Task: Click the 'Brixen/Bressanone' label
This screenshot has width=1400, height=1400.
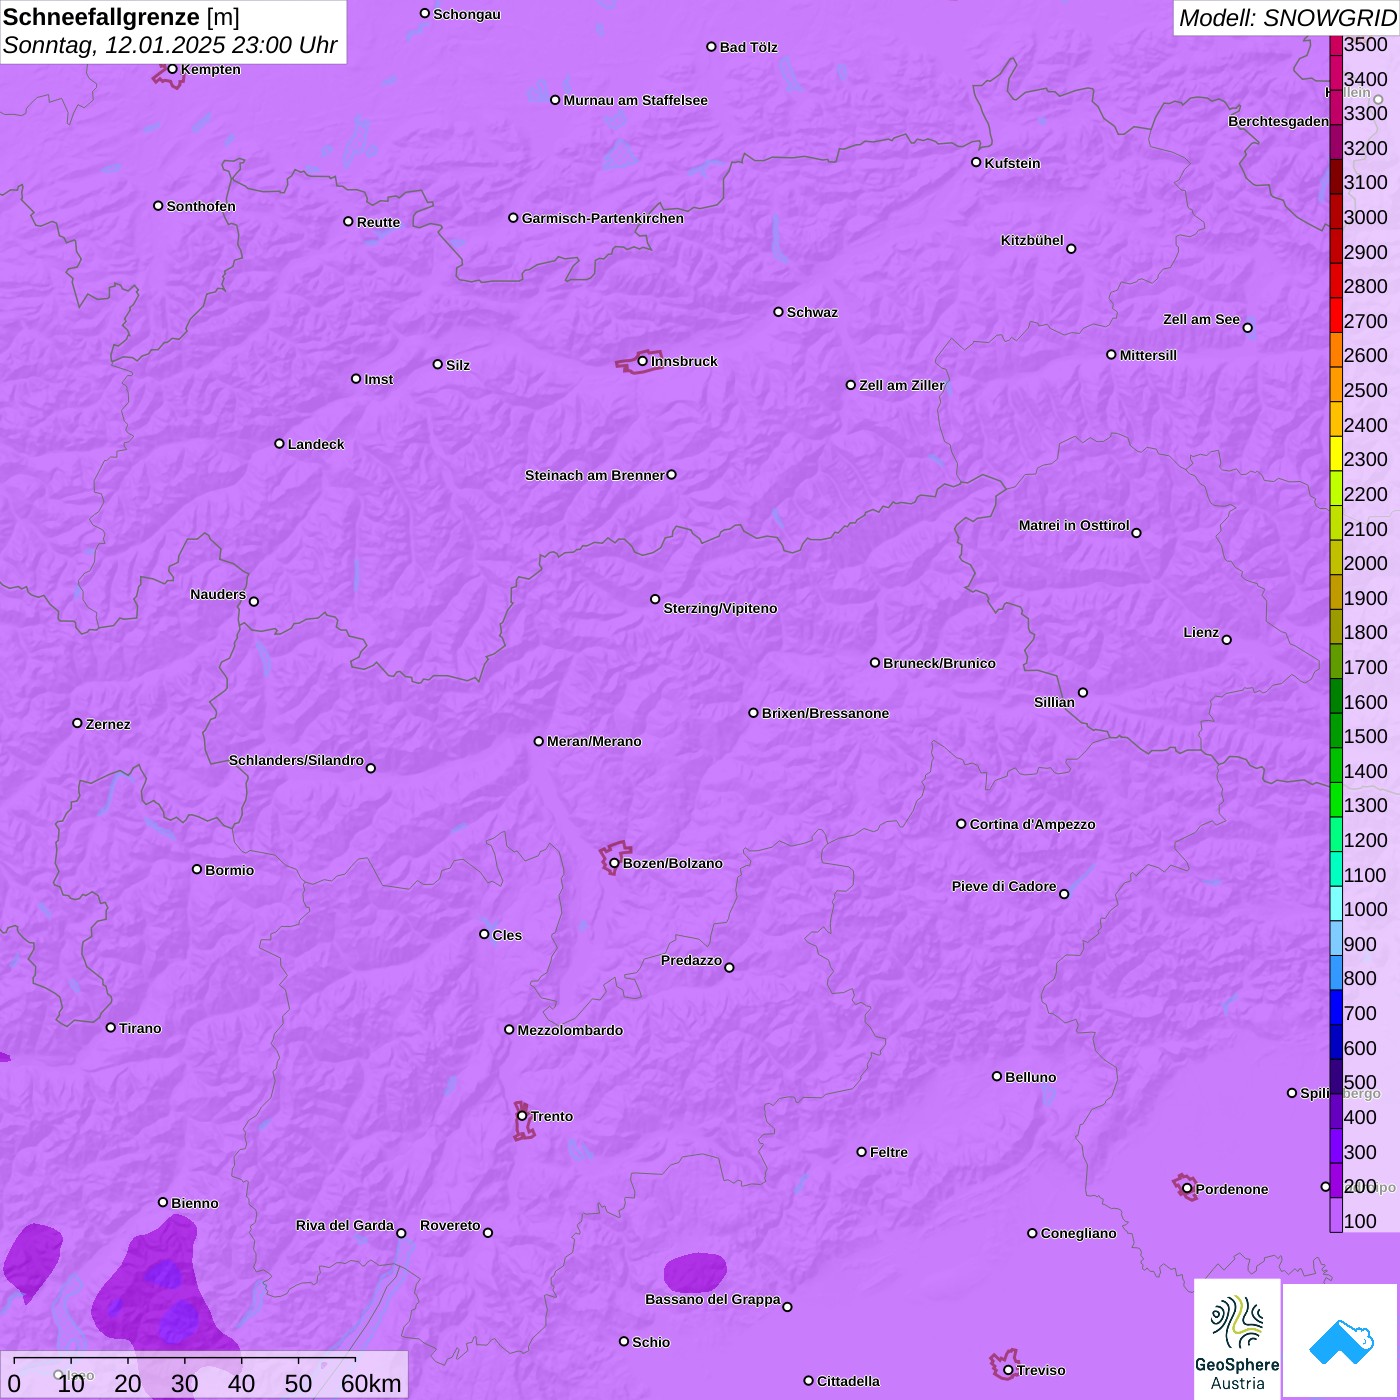Action: [x=826, y=713]
